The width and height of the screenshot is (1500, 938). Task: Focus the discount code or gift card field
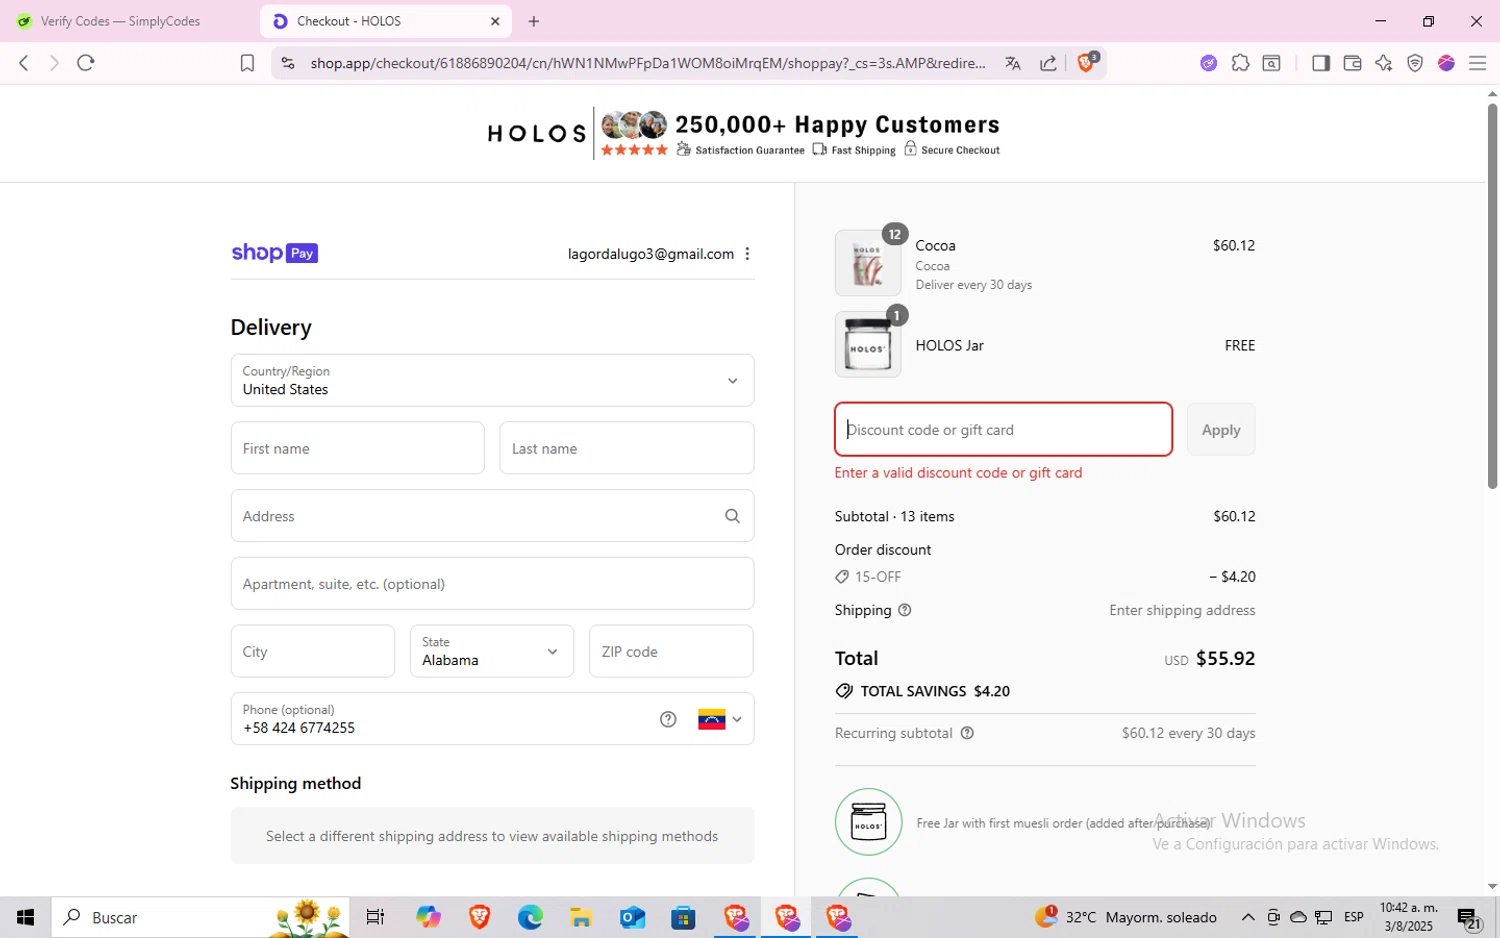pyautogui.click(x=1003, y=429)
